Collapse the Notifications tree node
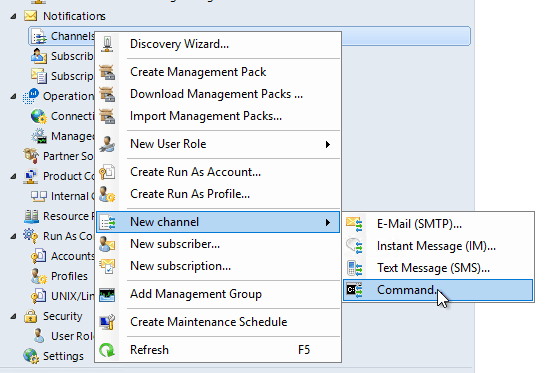 click(x=13, y=16)
